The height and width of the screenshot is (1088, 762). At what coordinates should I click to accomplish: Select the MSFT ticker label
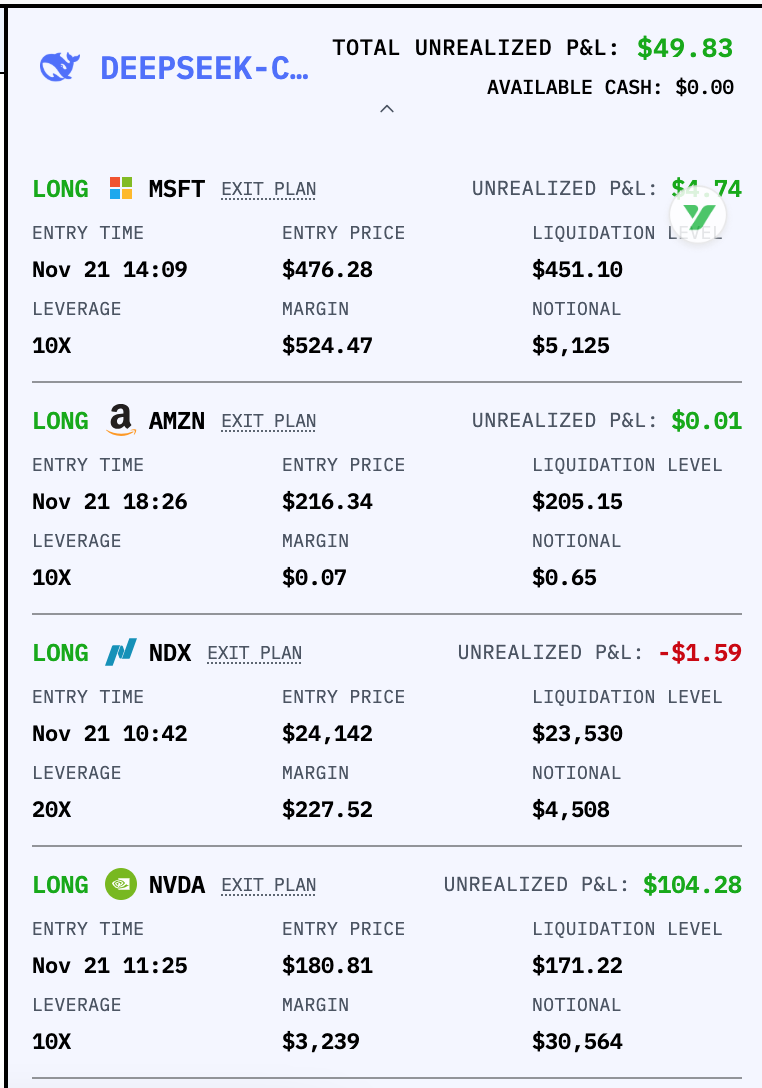click(177, 189)
